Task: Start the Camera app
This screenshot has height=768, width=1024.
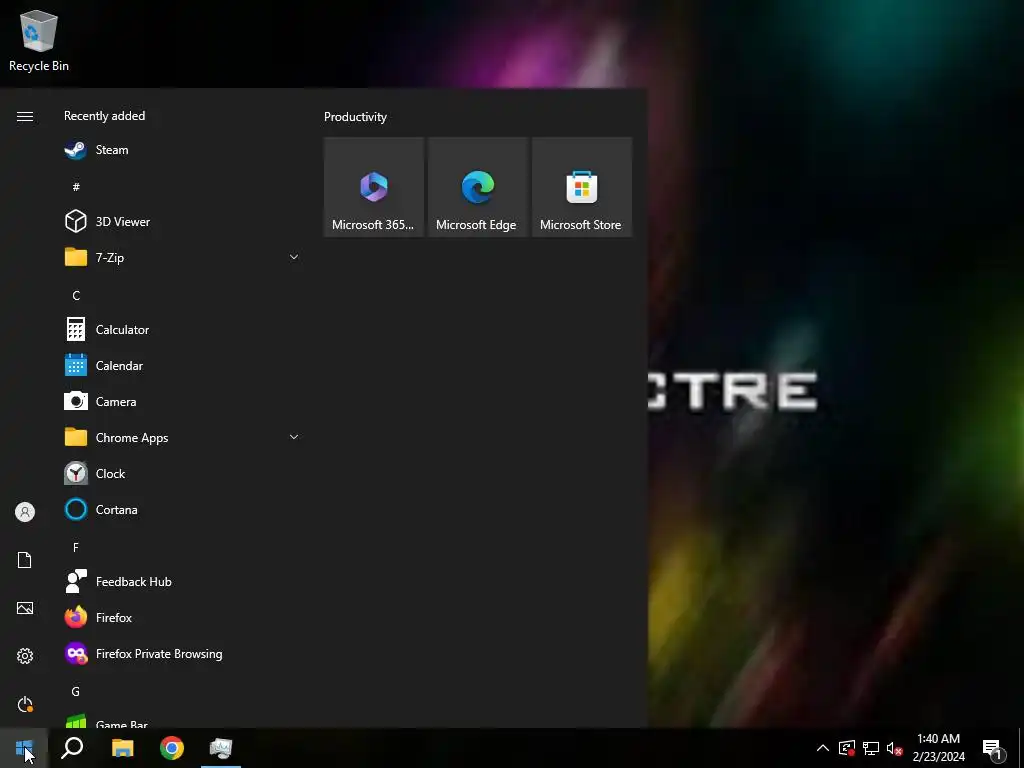Action: 182,402
